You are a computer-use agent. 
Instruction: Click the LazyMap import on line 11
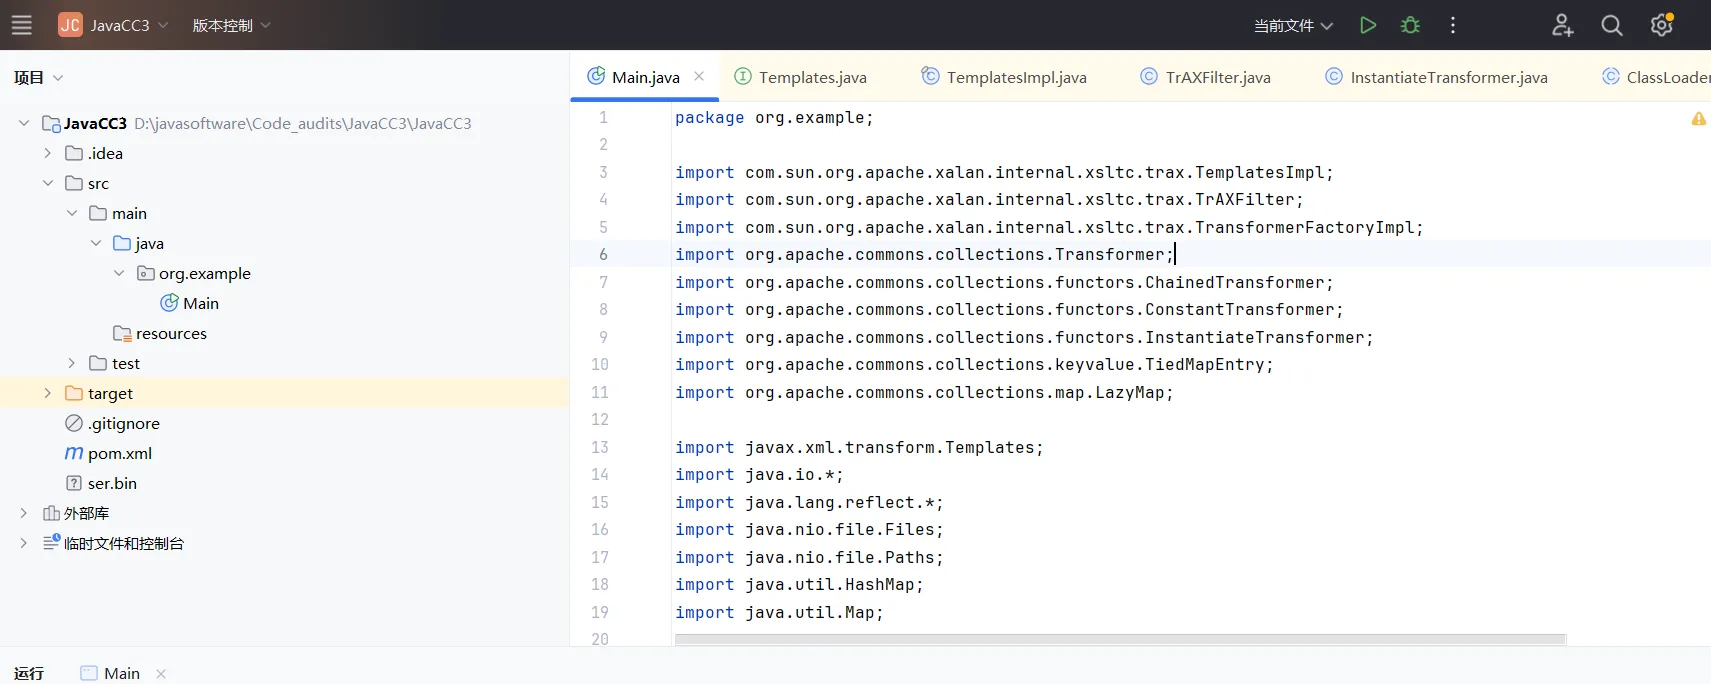coord(924,392)
